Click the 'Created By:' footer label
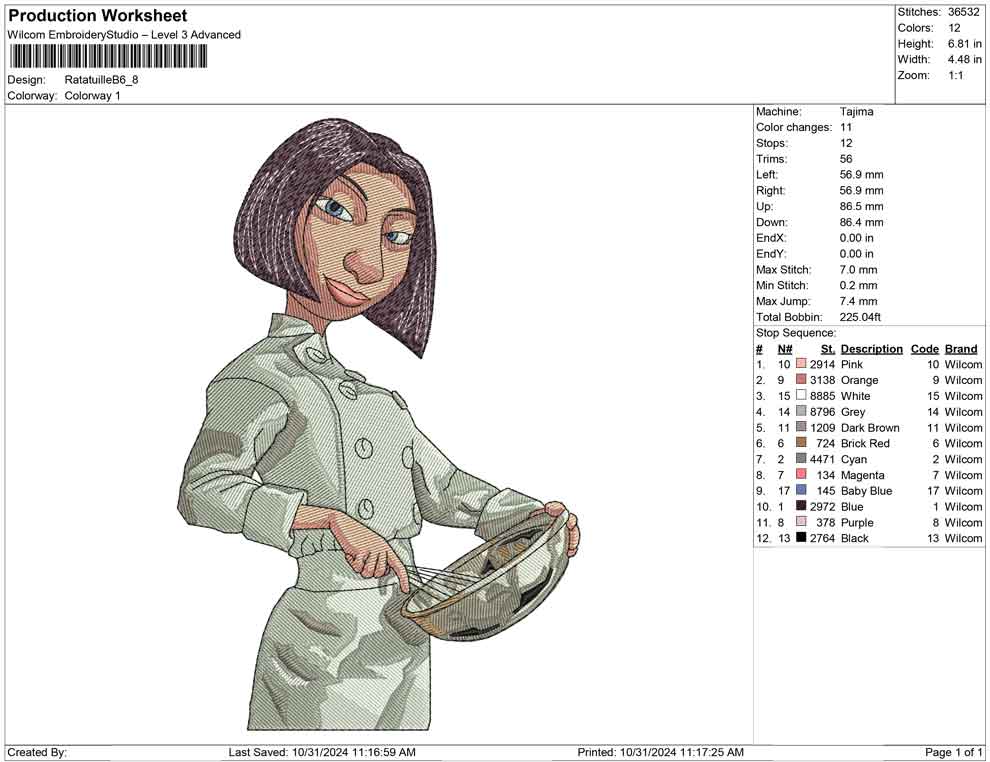 pos(37,751)
